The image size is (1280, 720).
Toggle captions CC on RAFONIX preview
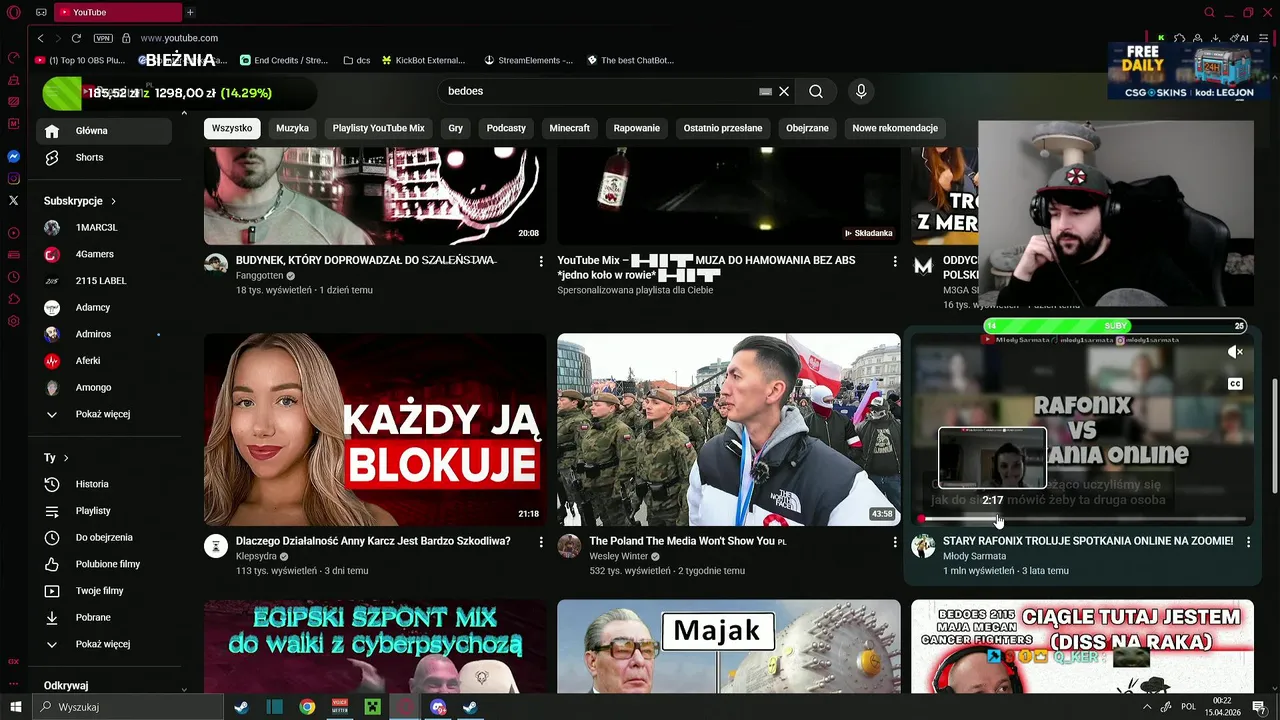click(x=1235, y=384)
